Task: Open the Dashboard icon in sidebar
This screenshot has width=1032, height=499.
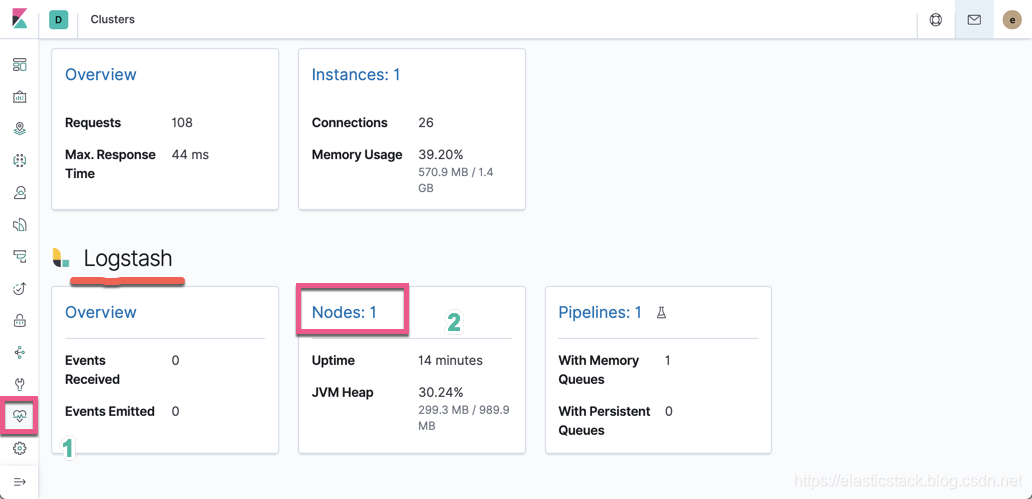Action: pos(20,65)
